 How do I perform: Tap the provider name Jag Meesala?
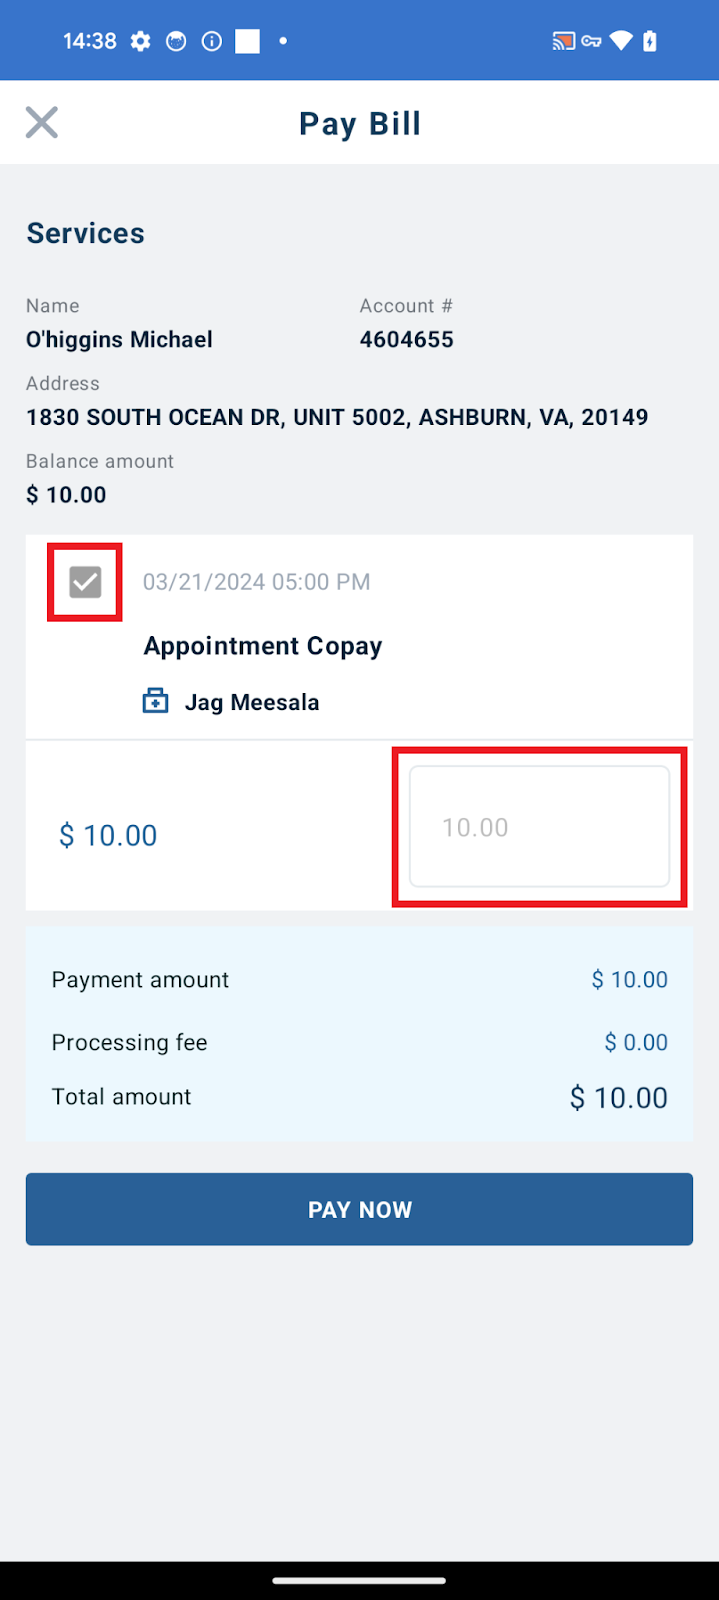click(x=252, y=702)
